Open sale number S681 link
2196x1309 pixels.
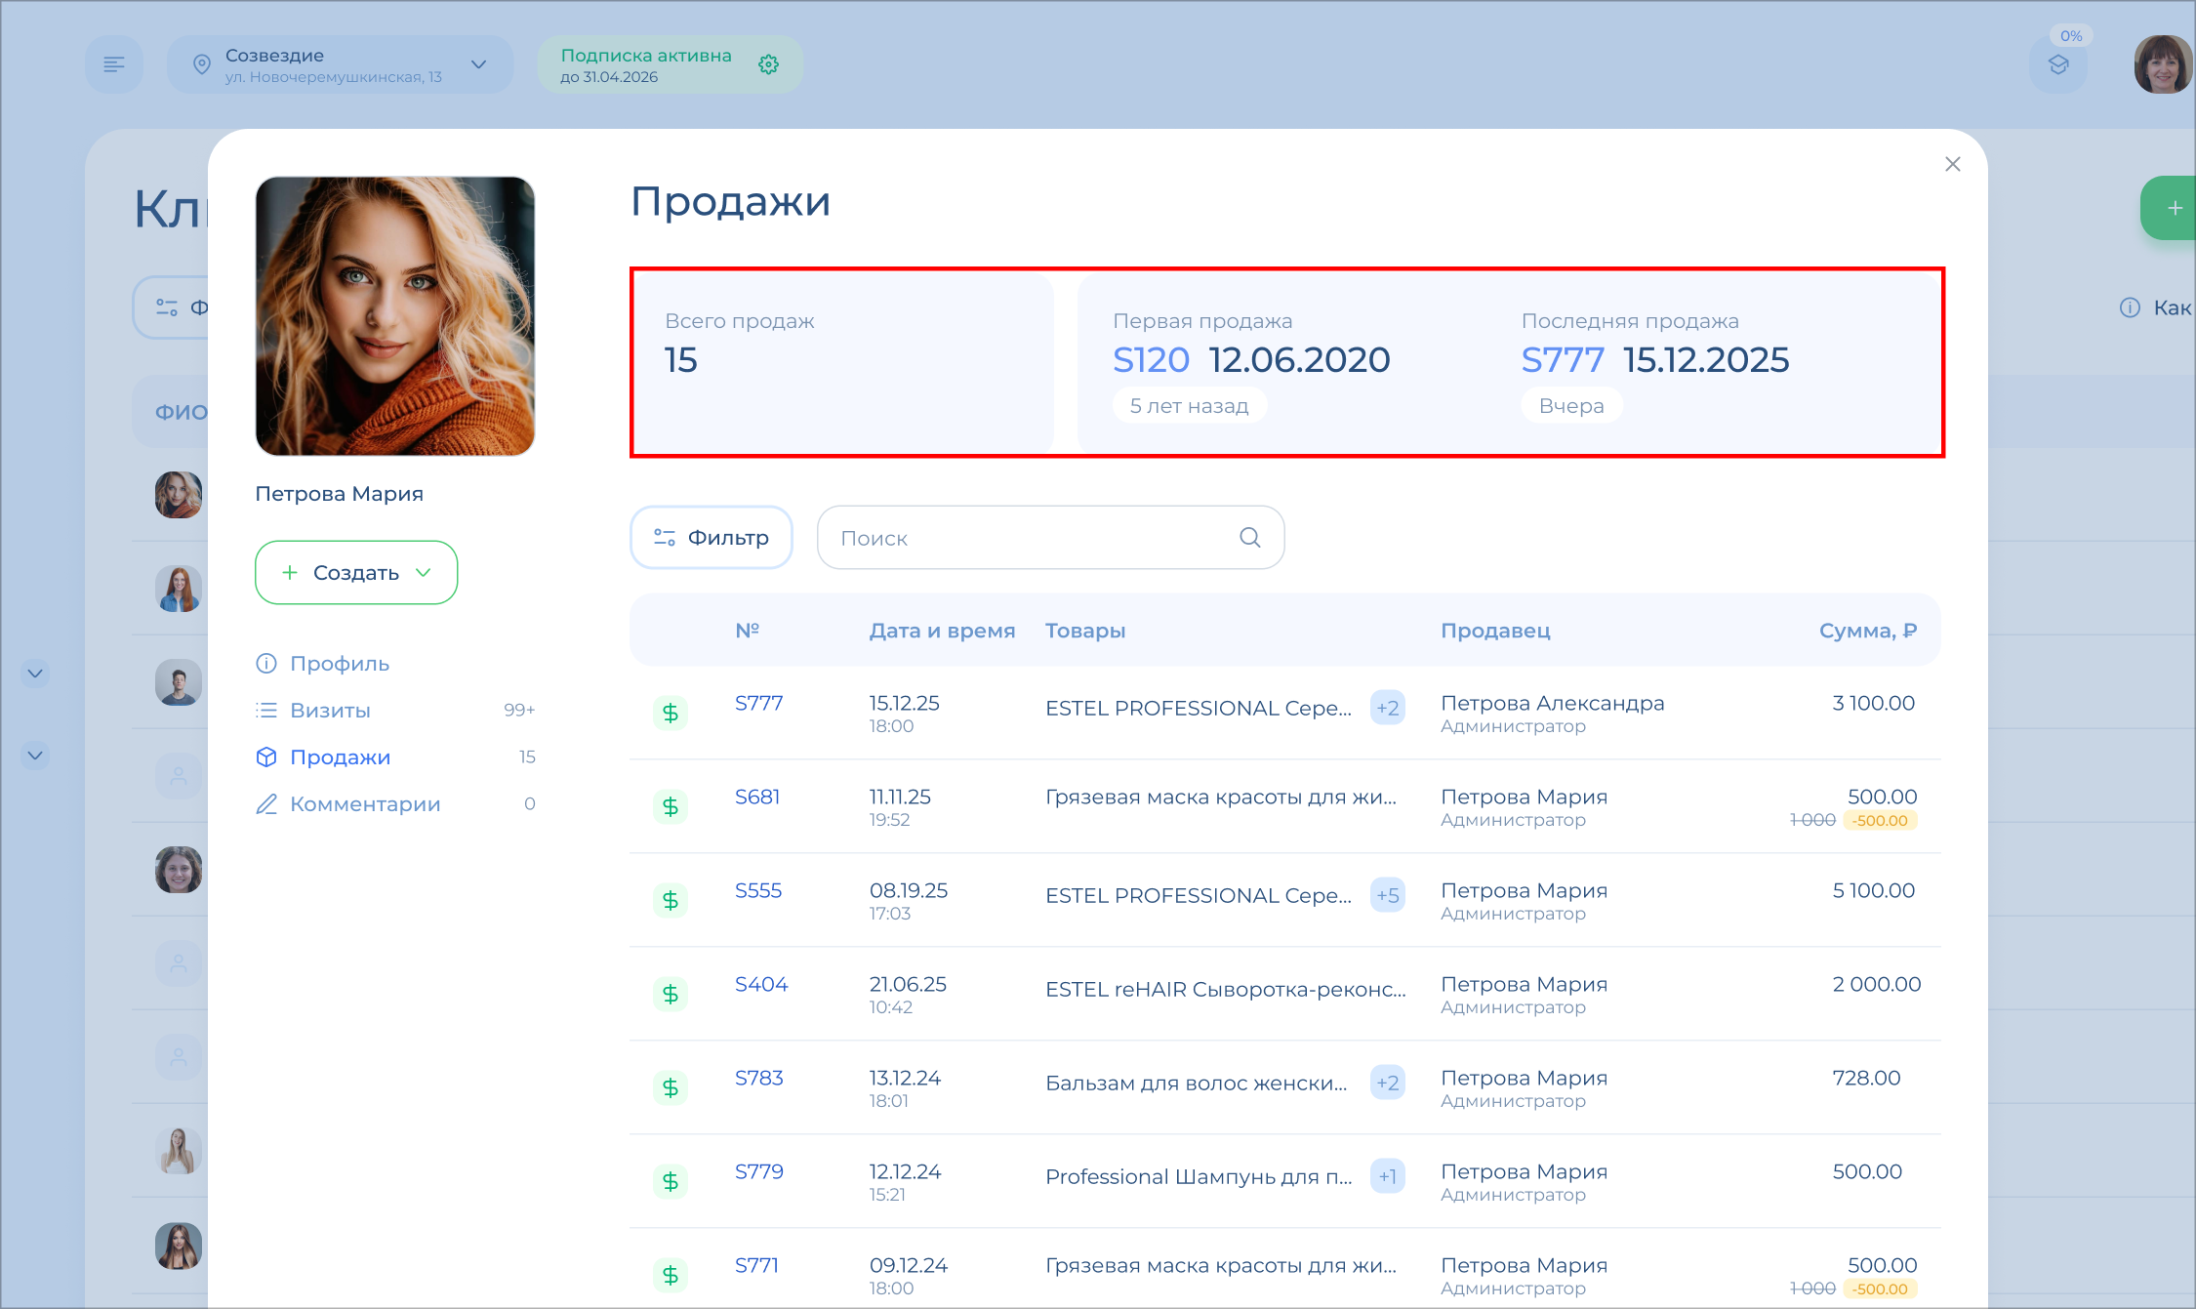pyautogui.click(x=757, y=797)
